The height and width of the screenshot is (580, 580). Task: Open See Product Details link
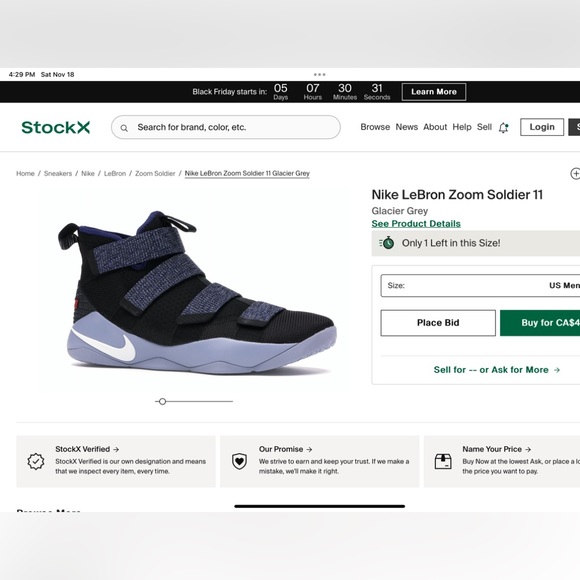click(416, 224)
